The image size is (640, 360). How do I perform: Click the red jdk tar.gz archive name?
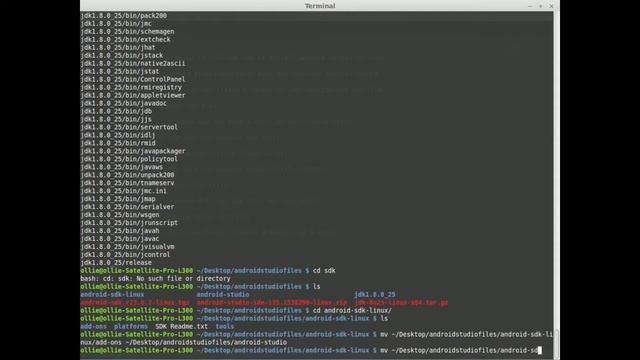(x=401, y=302)
